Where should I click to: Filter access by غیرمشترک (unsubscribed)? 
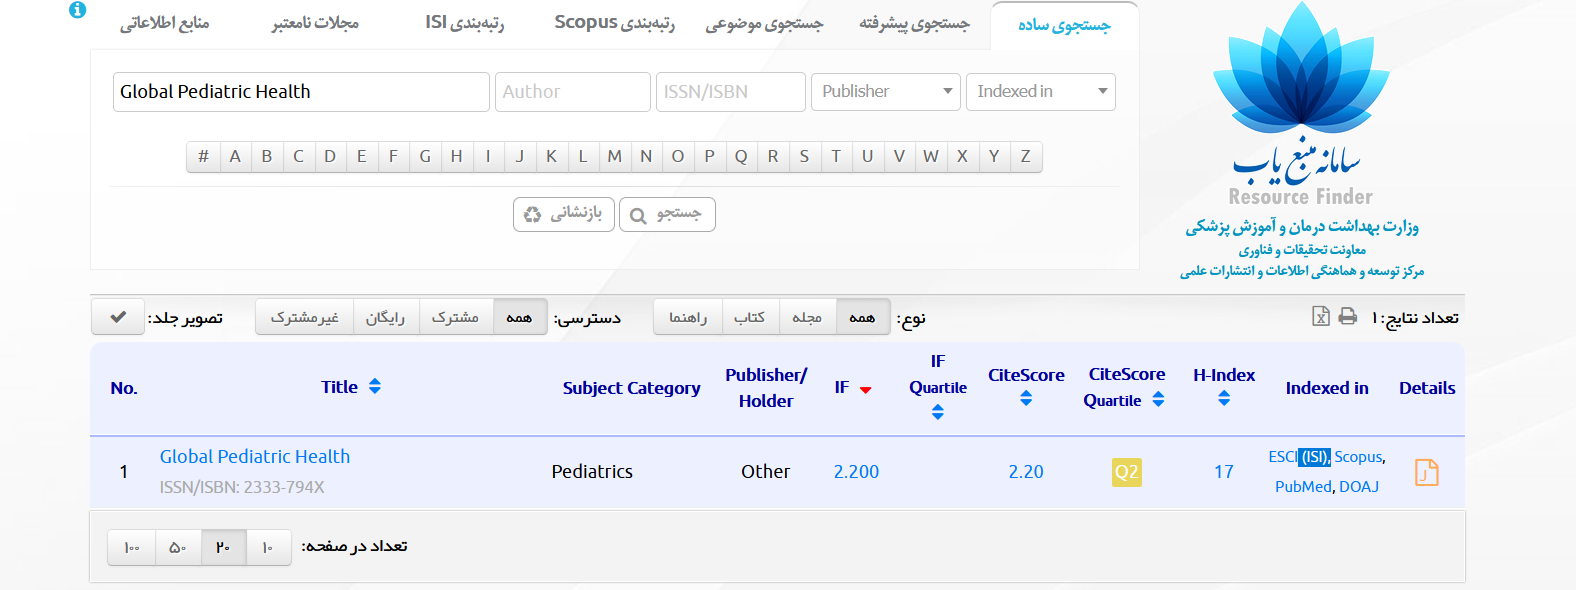coord(304,317)
